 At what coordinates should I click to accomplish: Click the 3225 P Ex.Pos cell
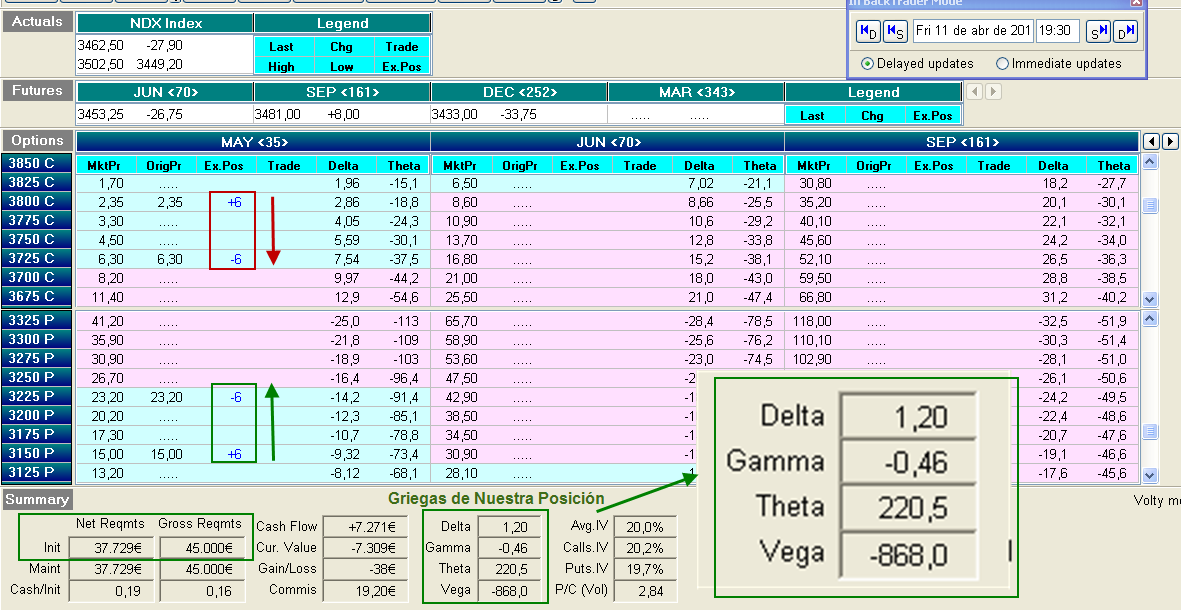pos(234,397)
